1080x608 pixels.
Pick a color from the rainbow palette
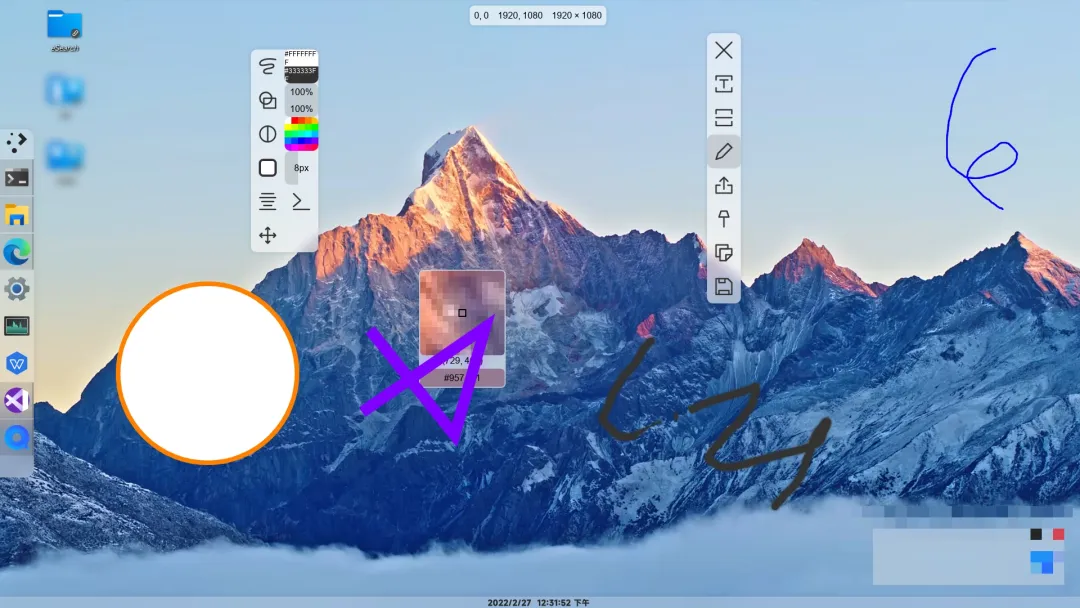[301, 133]
